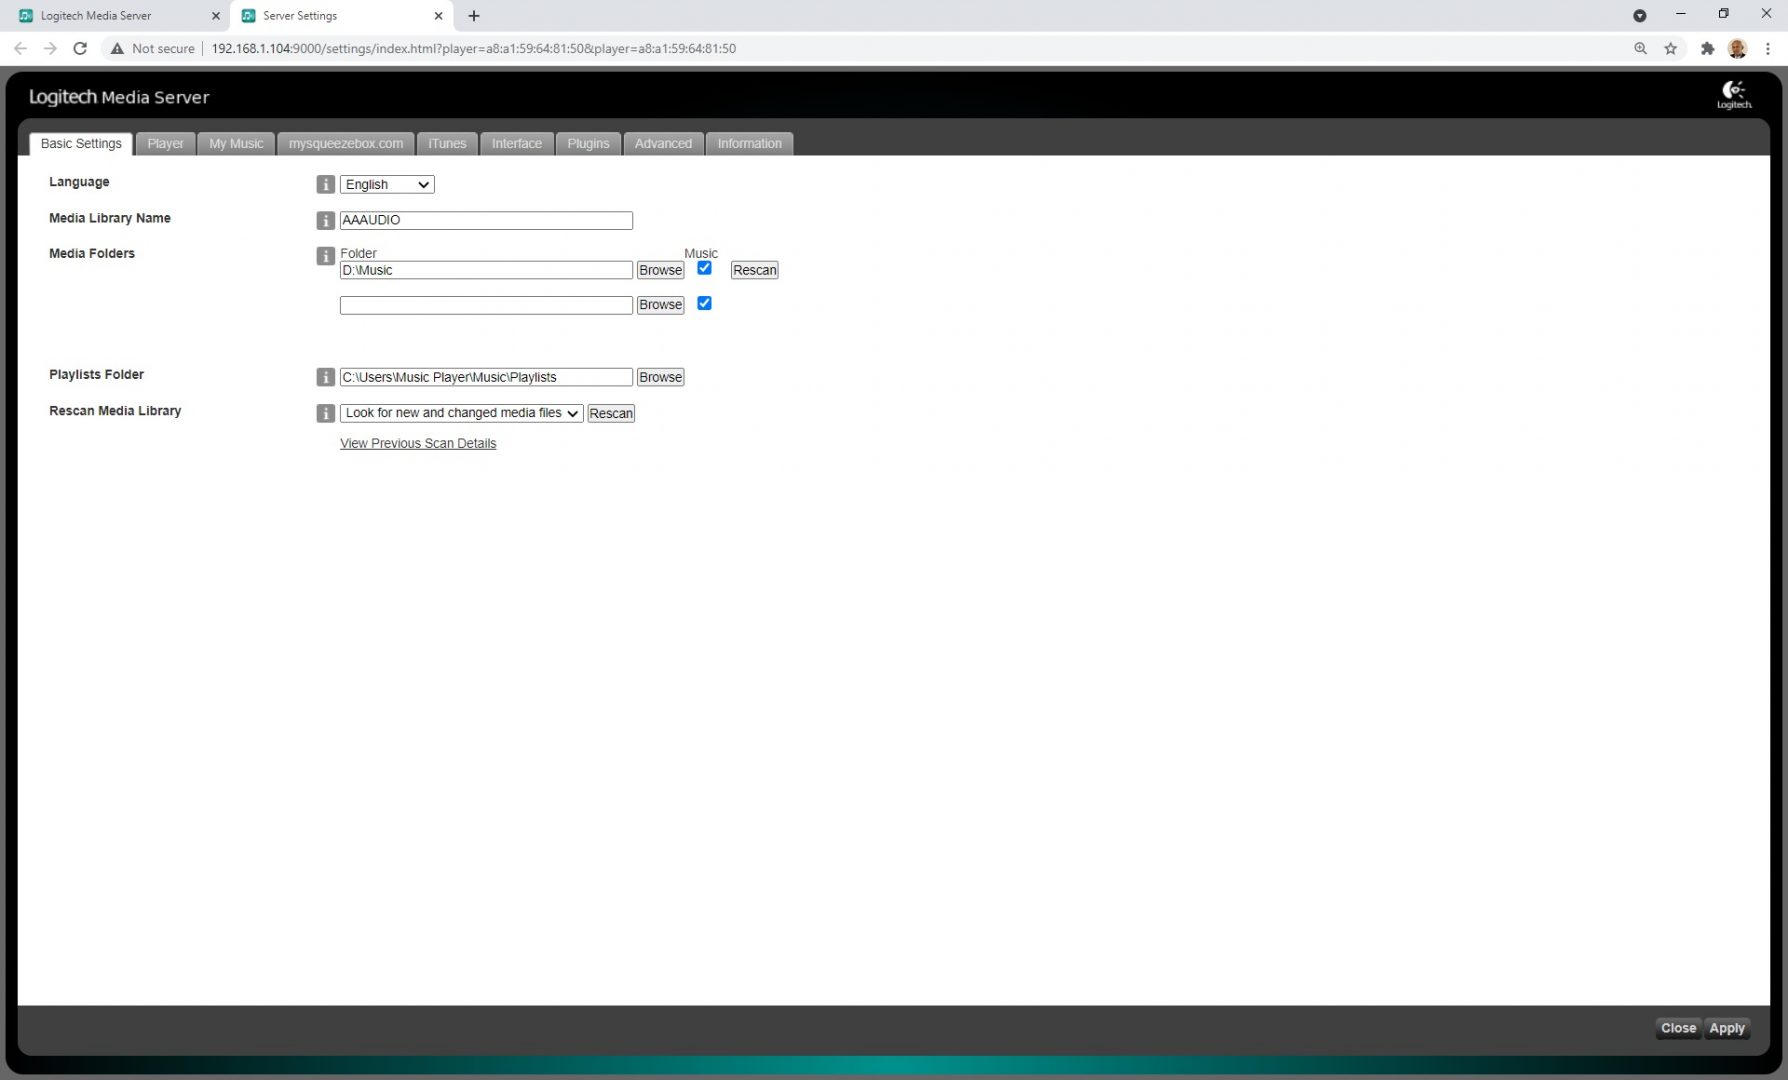Click the forward arrow in the browser toolbar
This screenshot has height=1080, width=1788.
point(50,48)
